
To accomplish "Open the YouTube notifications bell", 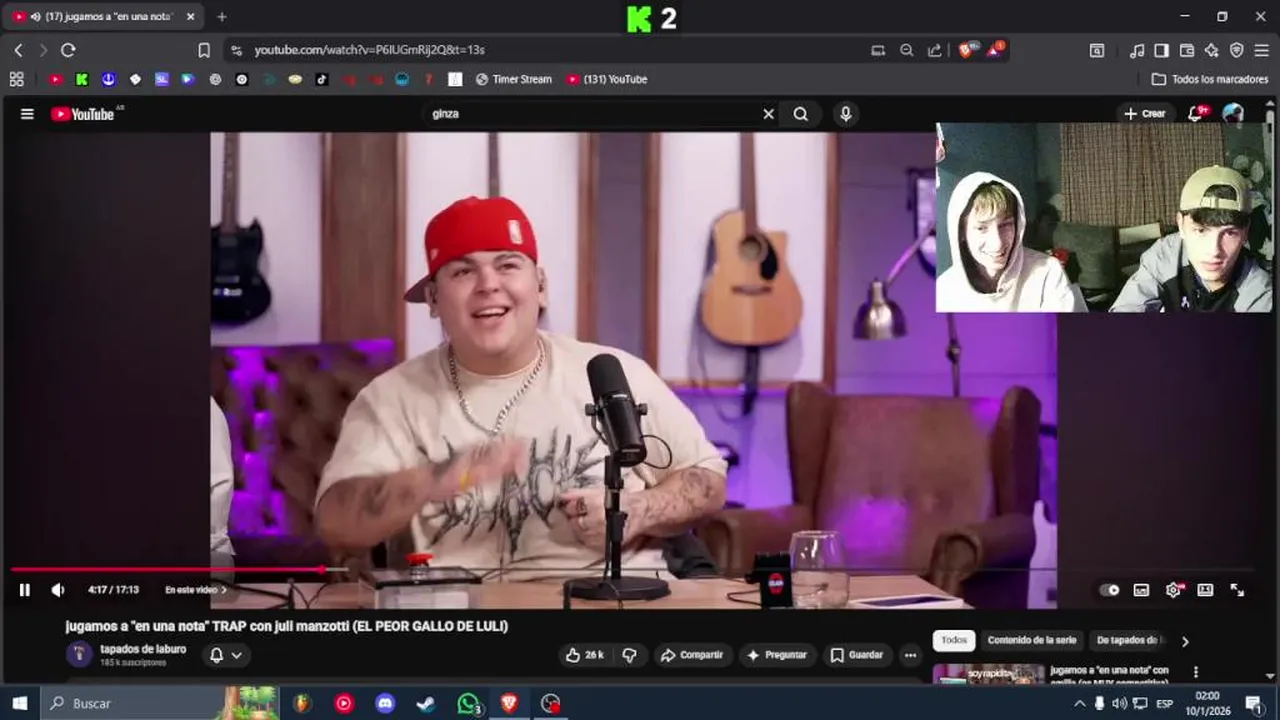I will coord(1196,114).
